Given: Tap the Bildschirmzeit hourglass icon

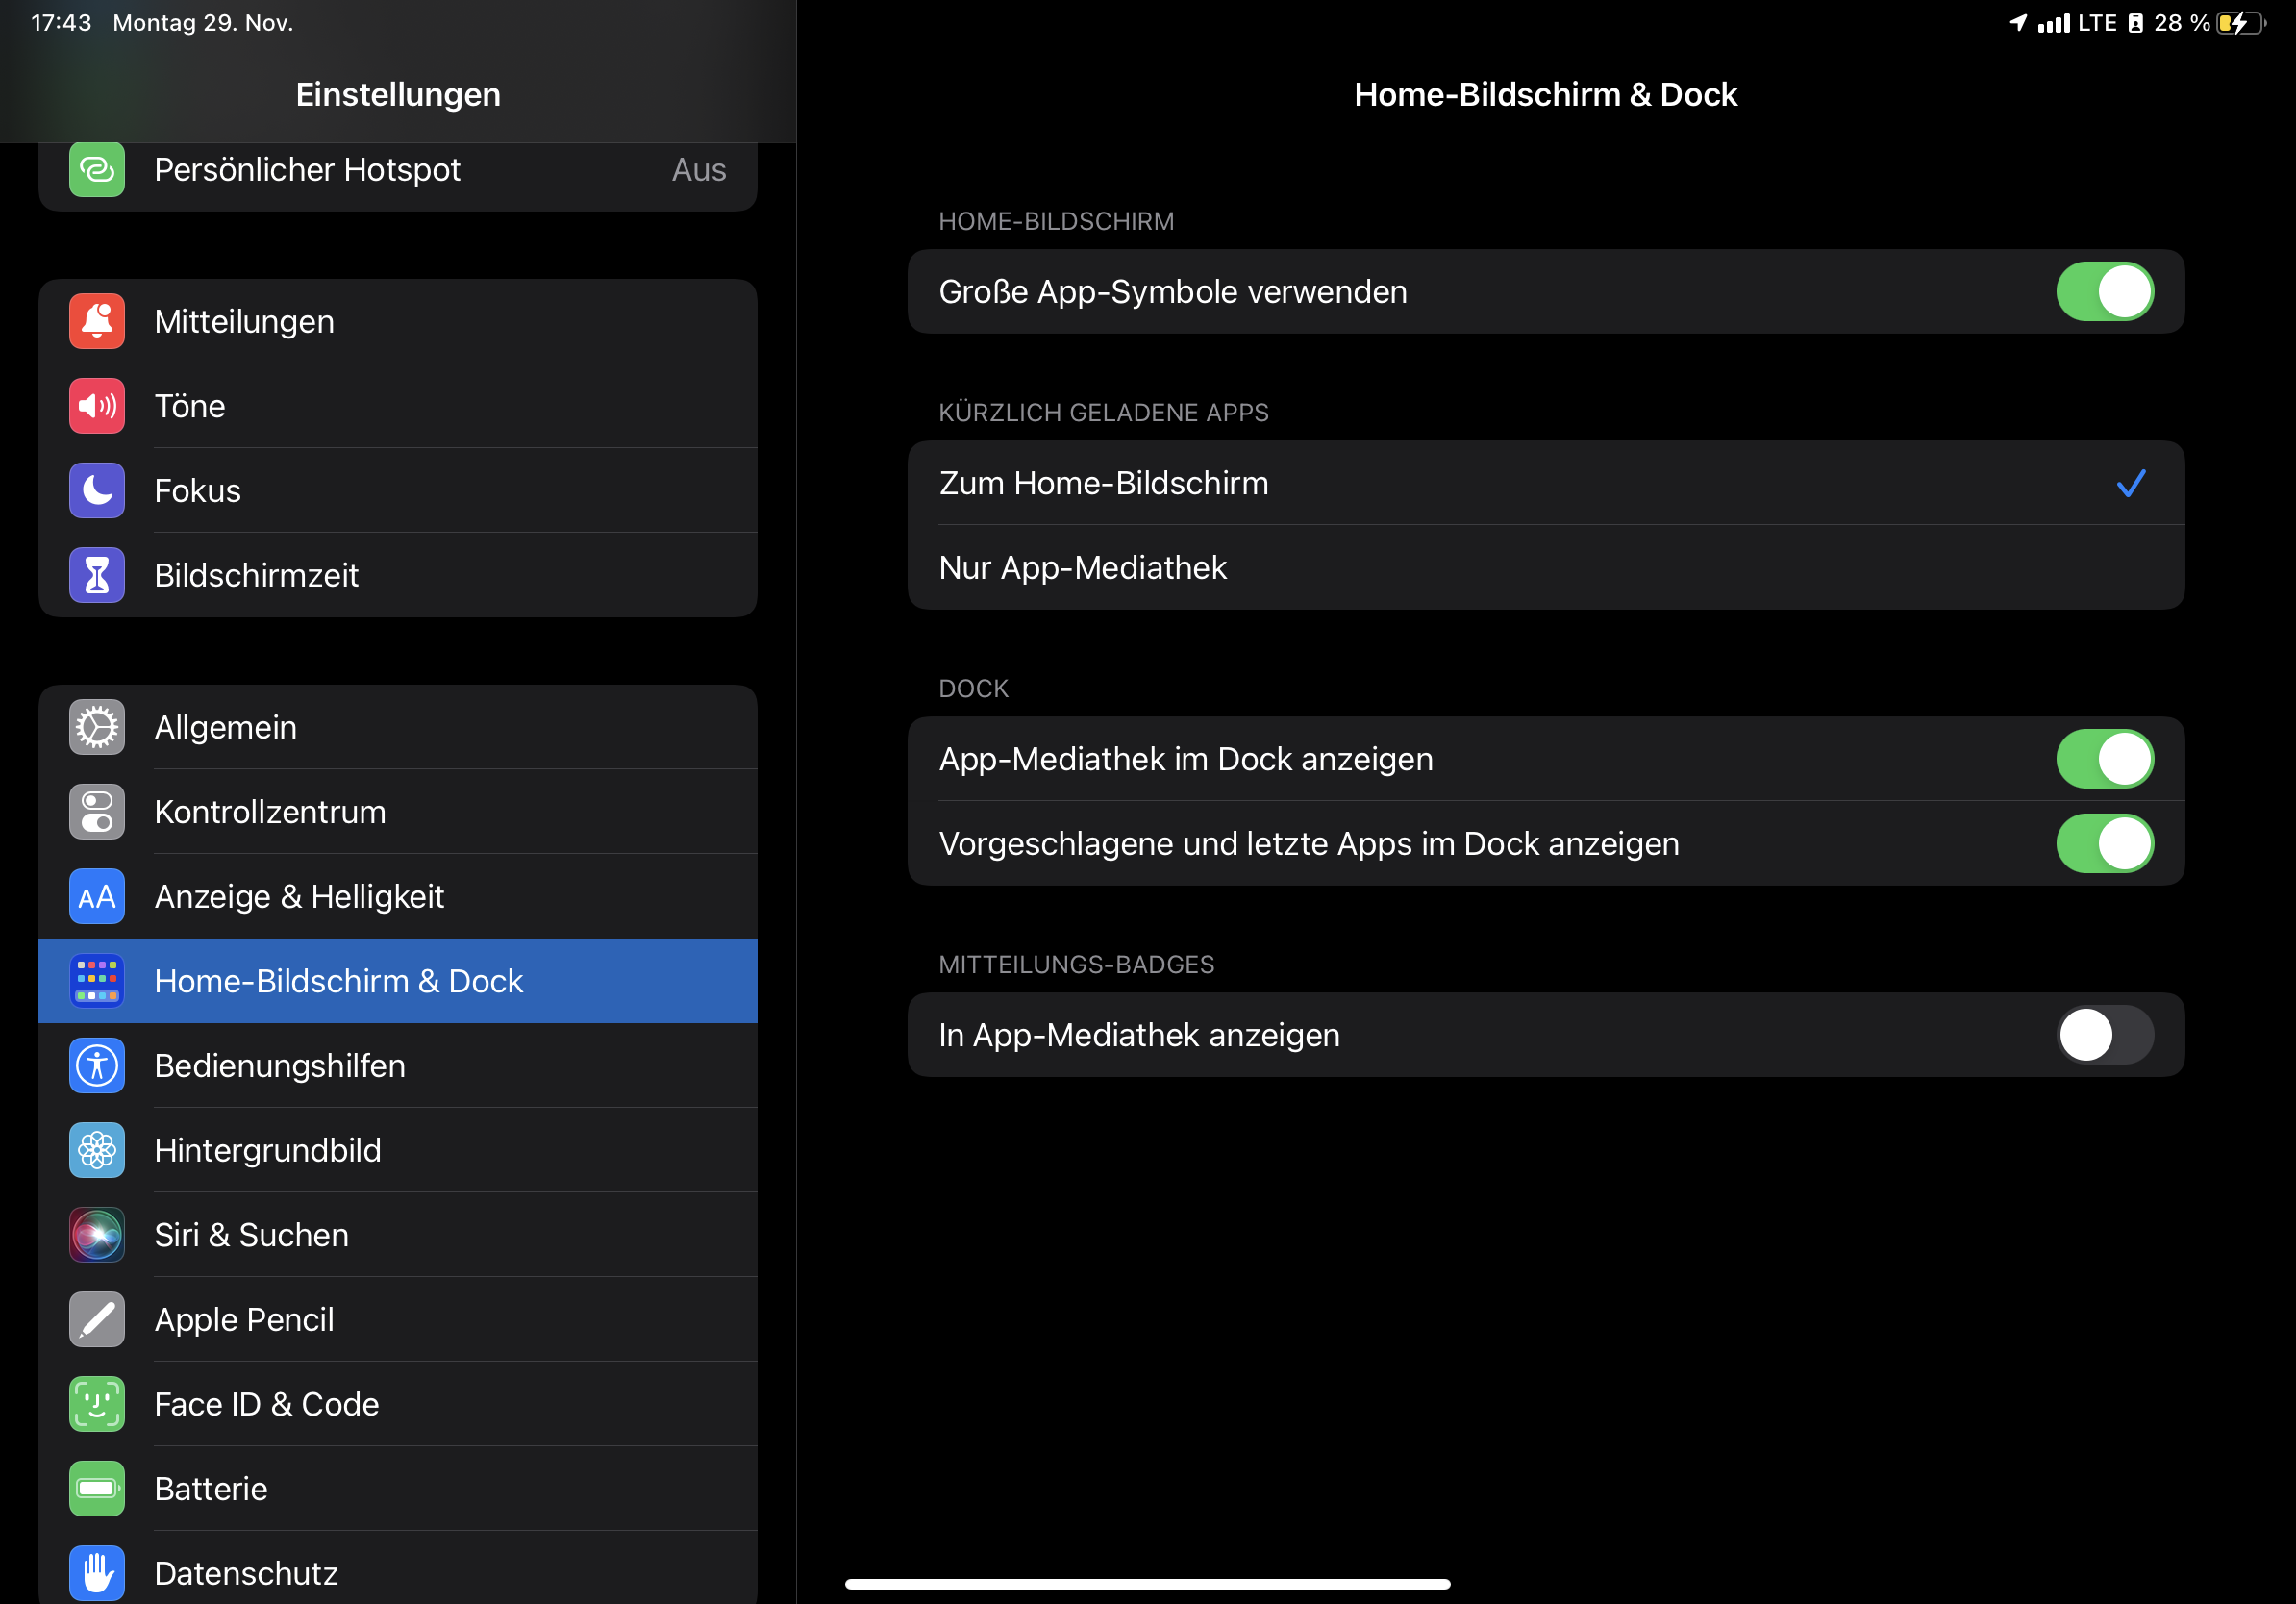Looking at the screenshot, I should tap(97, 575).
